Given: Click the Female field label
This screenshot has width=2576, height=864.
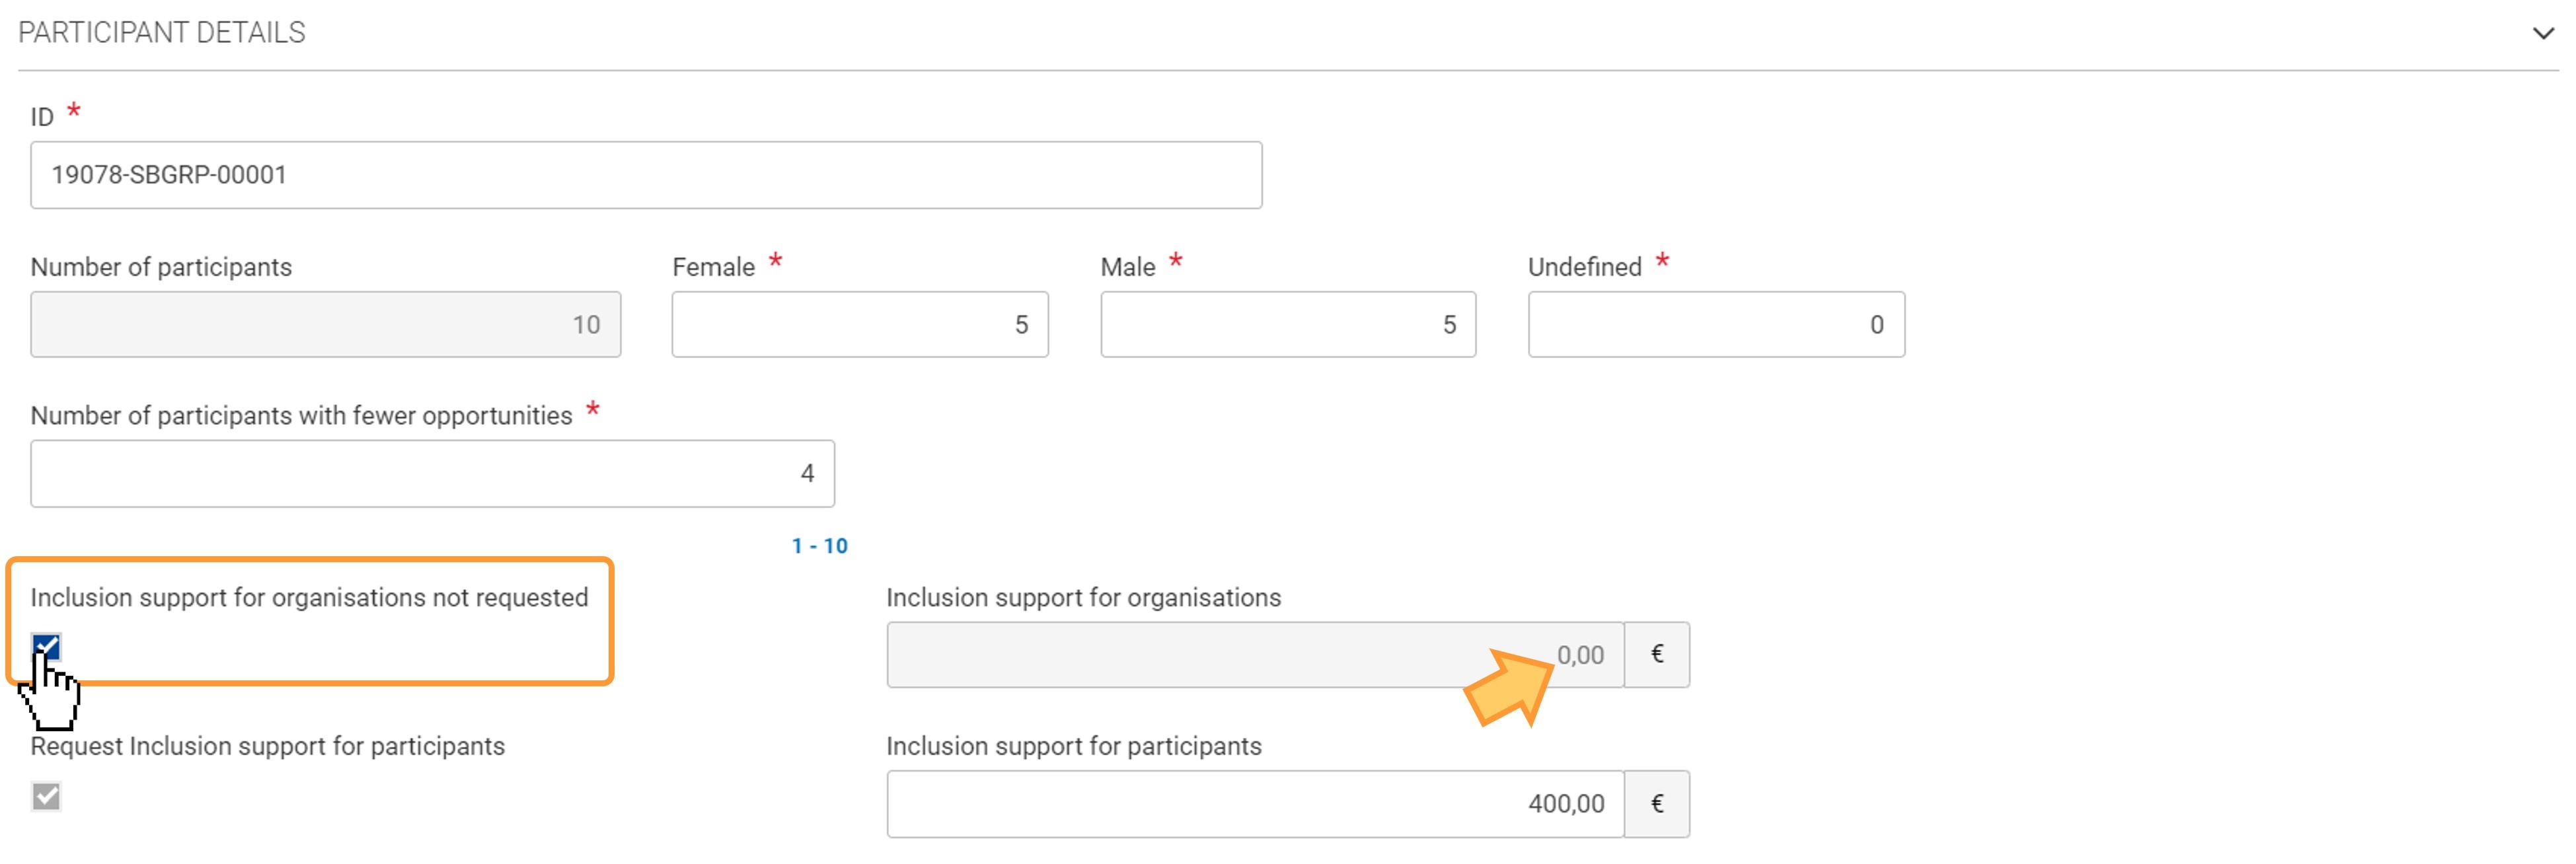Looking at the screenshot, I should [x=713, y=268].
